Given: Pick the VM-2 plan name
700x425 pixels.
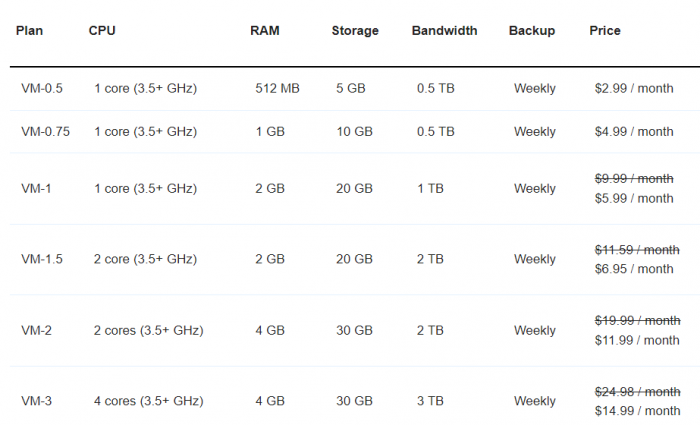Looking at the screenshot, I should coord(36,330).
